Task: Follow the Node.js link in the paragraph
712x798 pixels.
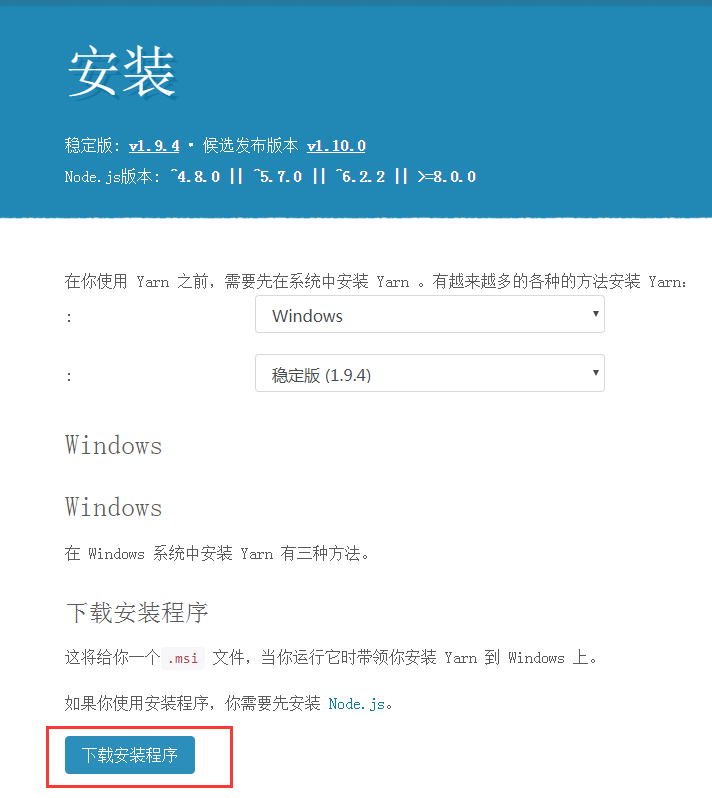Action: click(356, 704)
